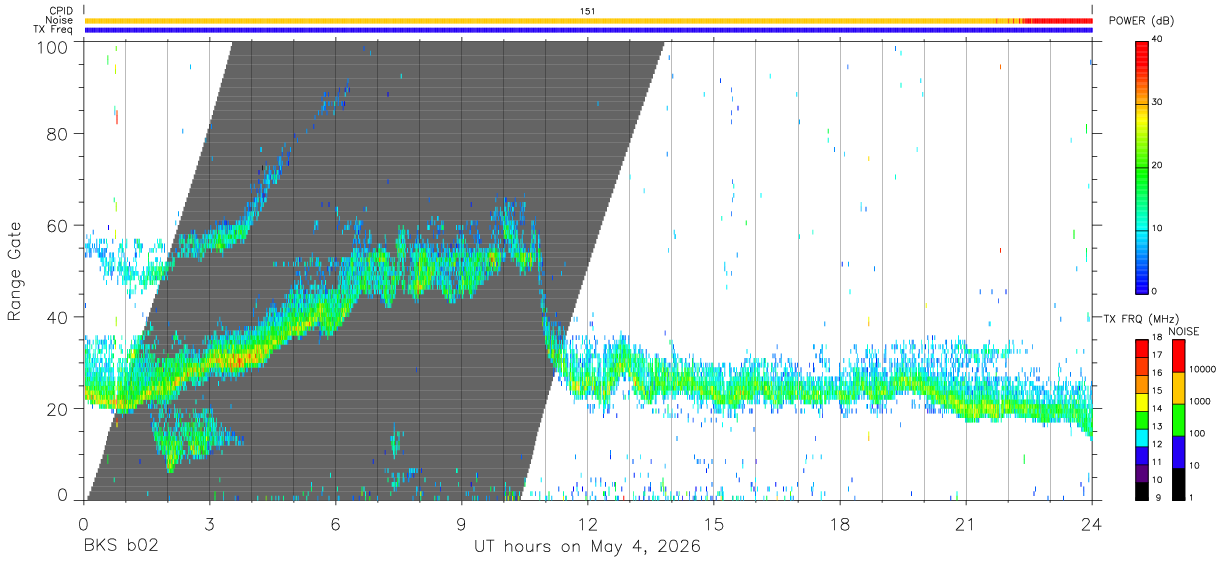Click the Noise row label
Screen dimensions: 1228x567
tap(58, 20)
